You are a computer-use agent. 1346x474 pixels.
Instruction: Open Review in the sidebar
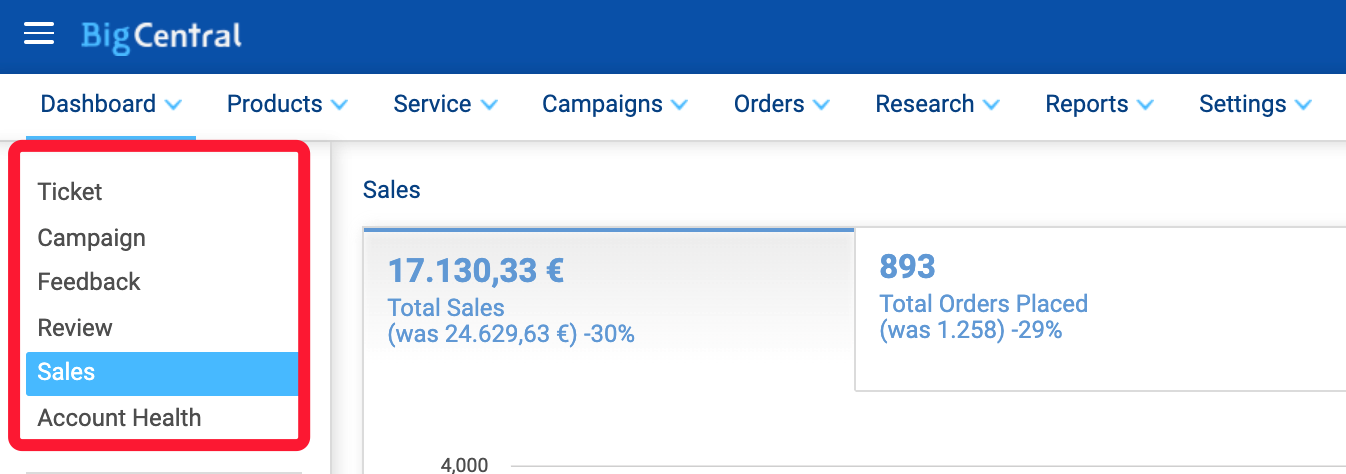162,328
